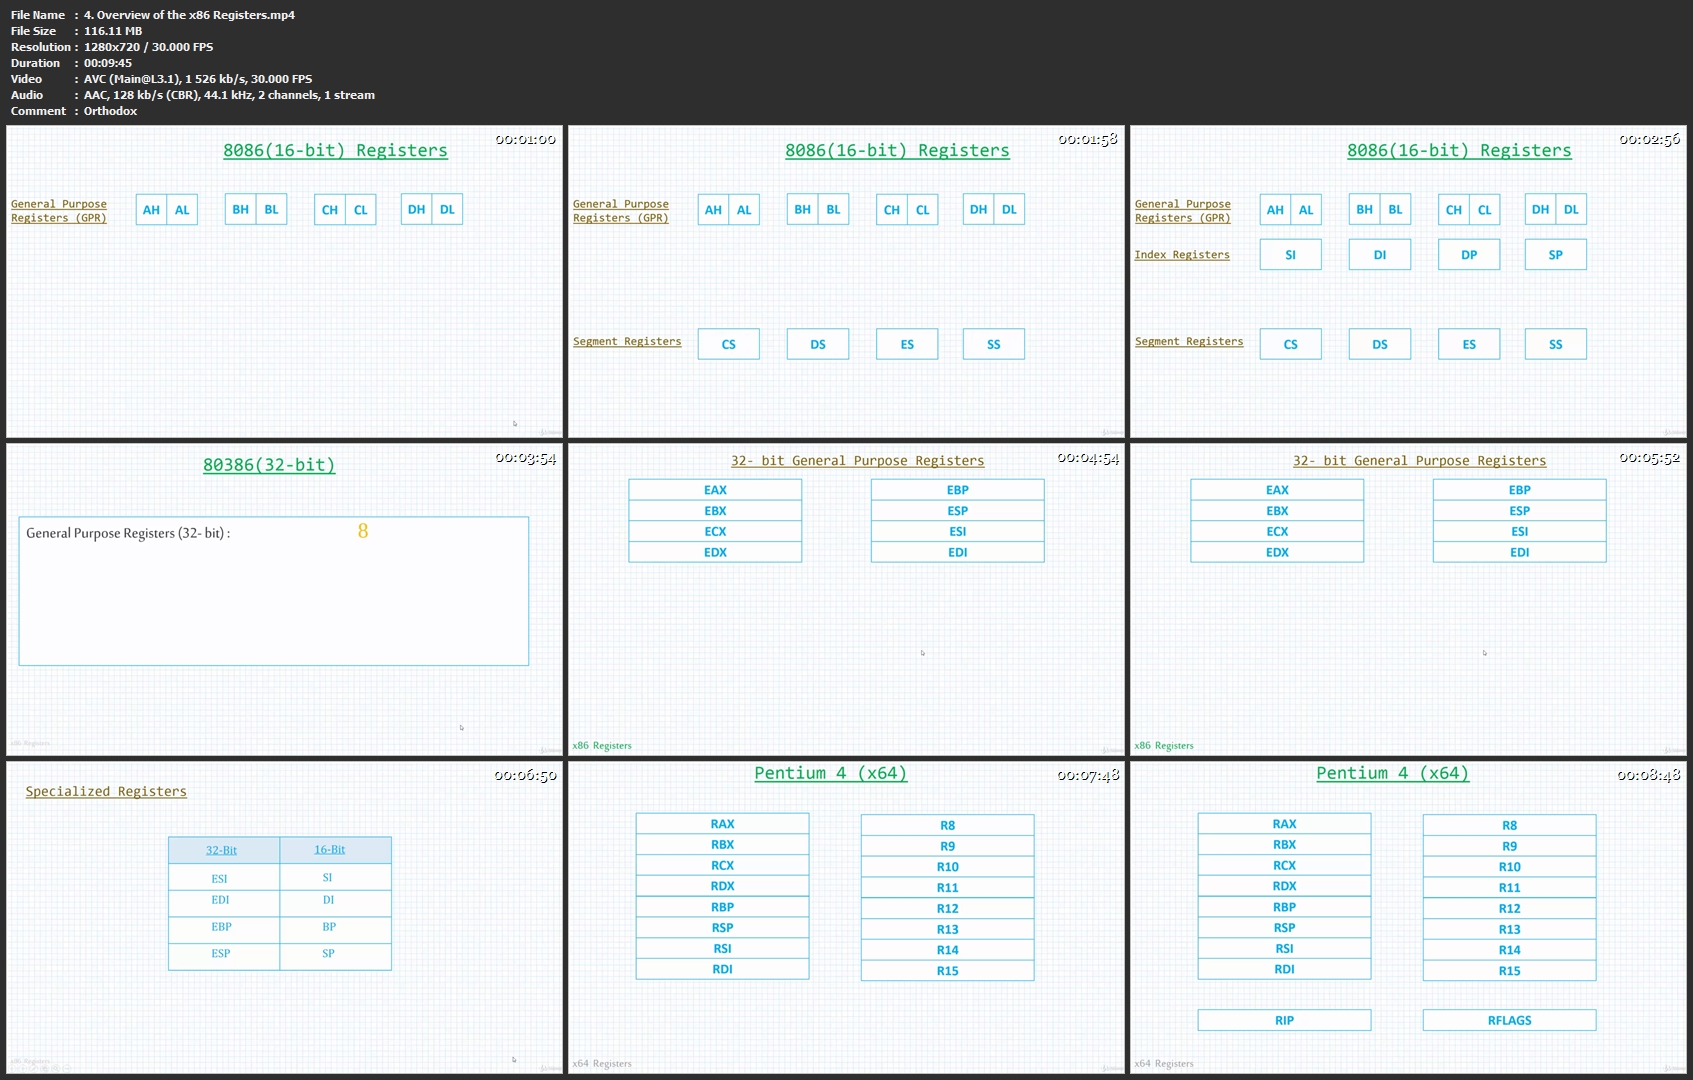Click the '32- bit General Purpose Registers' title at 00:04:54
The height and width of the screenshot is (1080, 1693).
[x=857, y=461]
